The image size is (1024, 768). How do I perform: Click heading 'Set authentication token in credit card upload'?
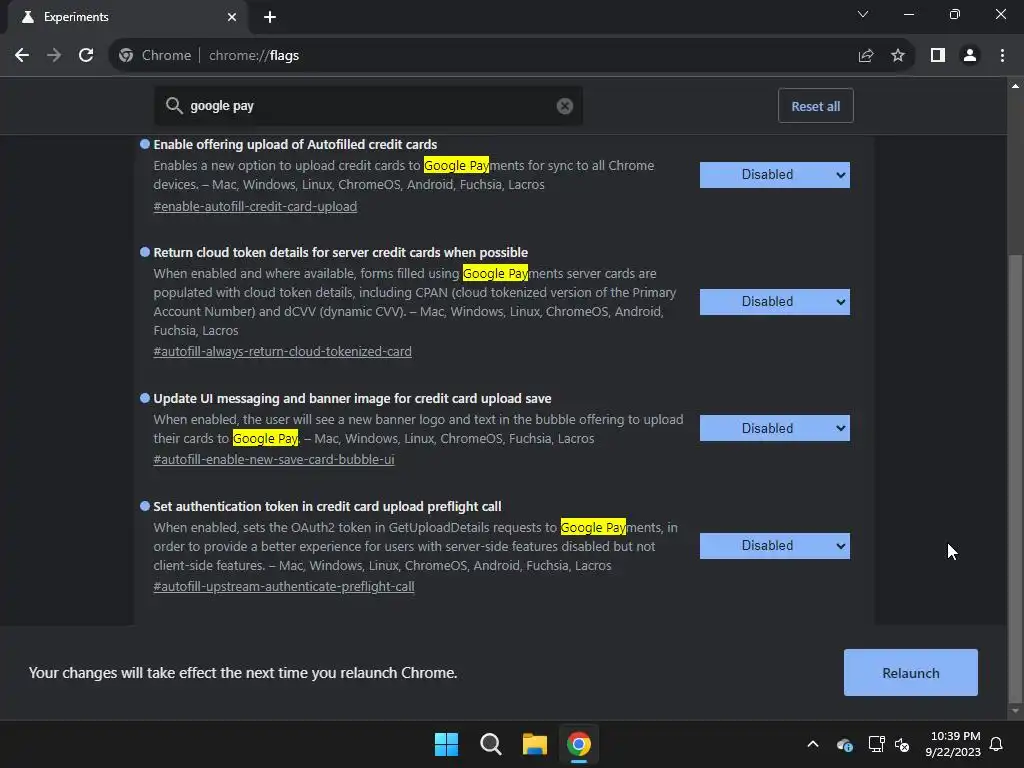click(327, 506)
